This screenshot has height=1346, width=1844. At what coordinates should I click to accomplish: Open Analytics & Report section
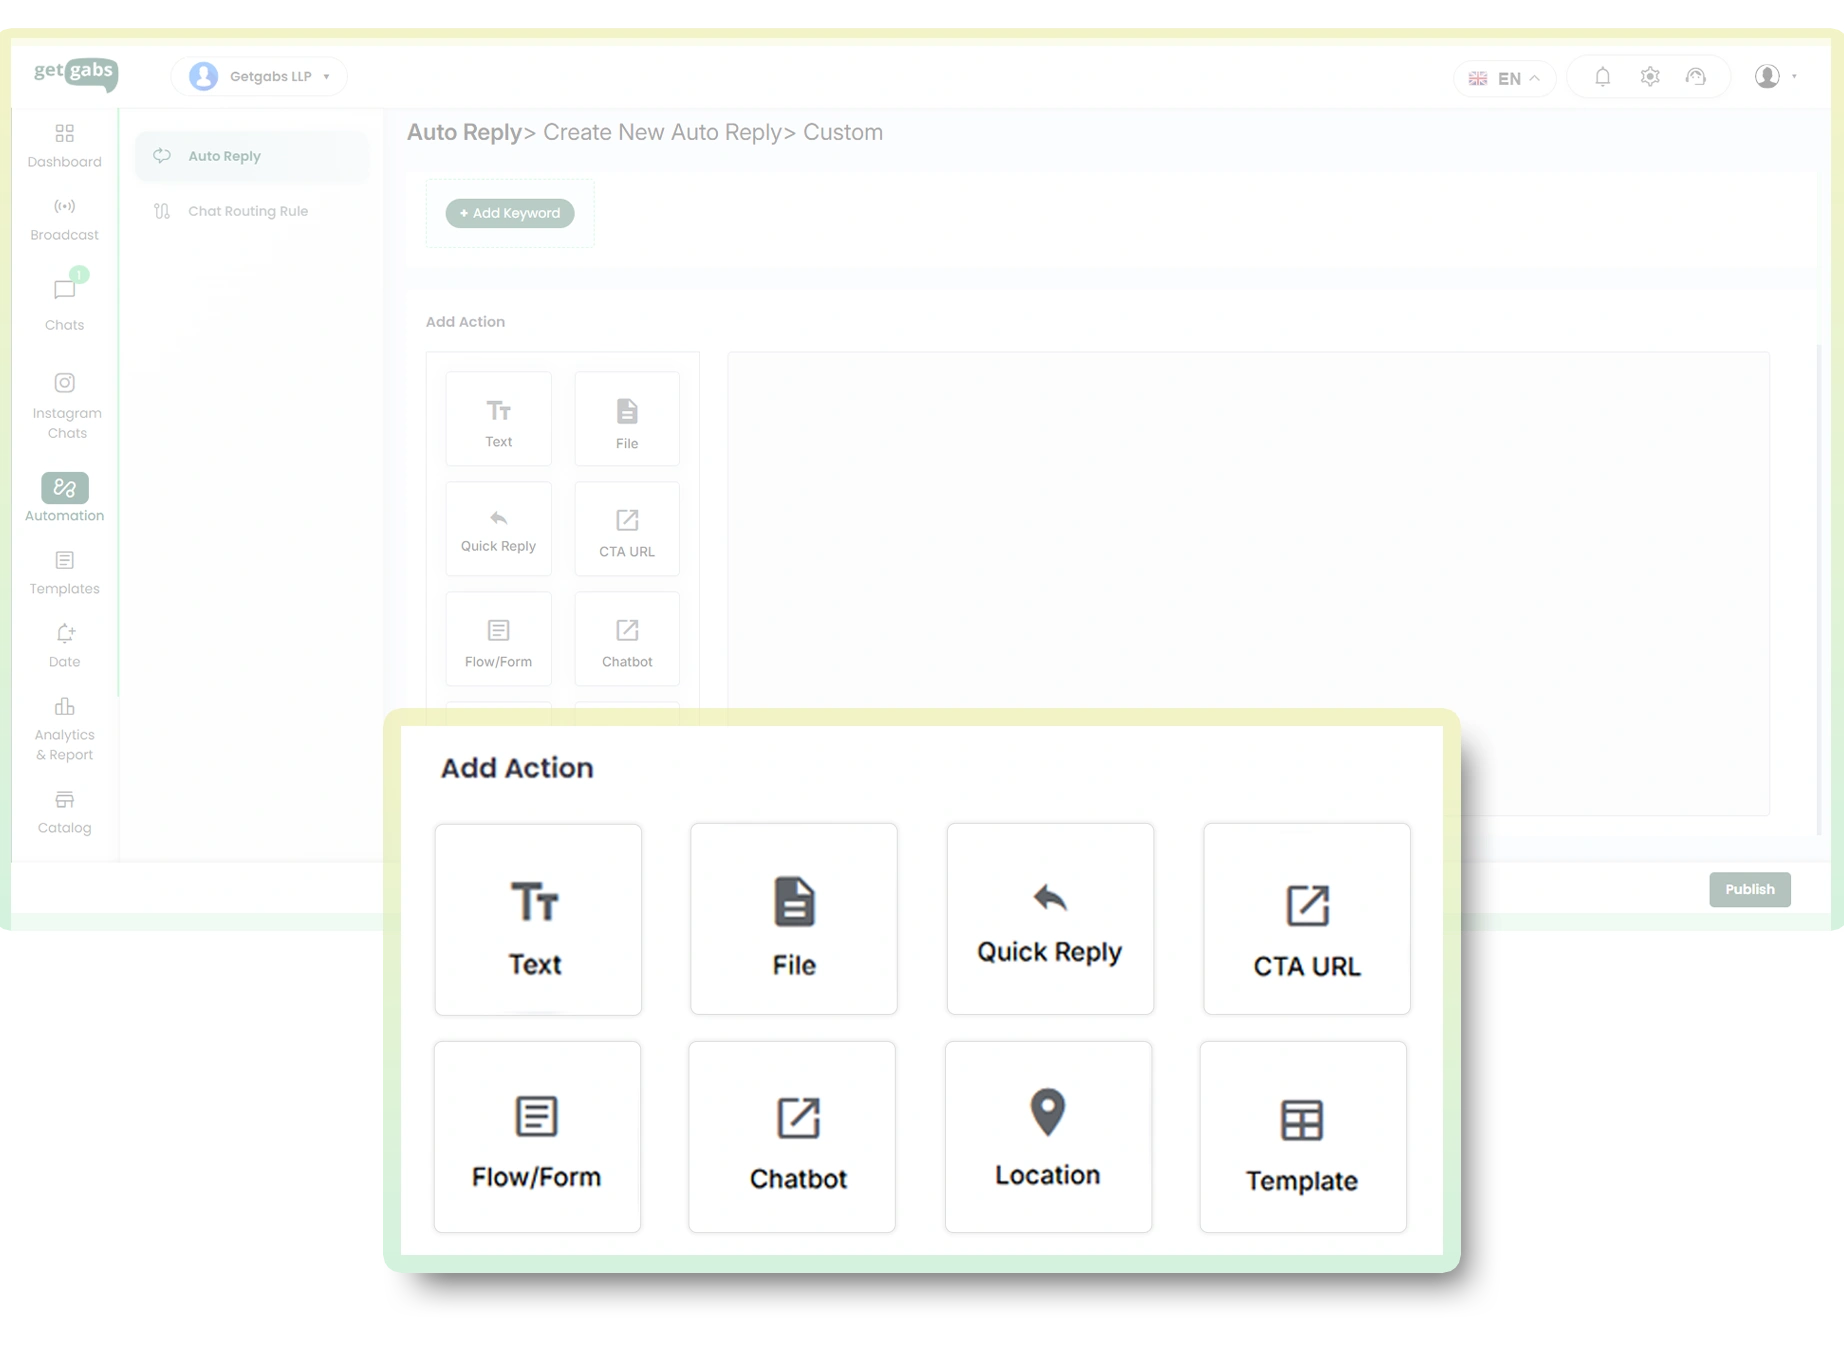click(64, 729)
